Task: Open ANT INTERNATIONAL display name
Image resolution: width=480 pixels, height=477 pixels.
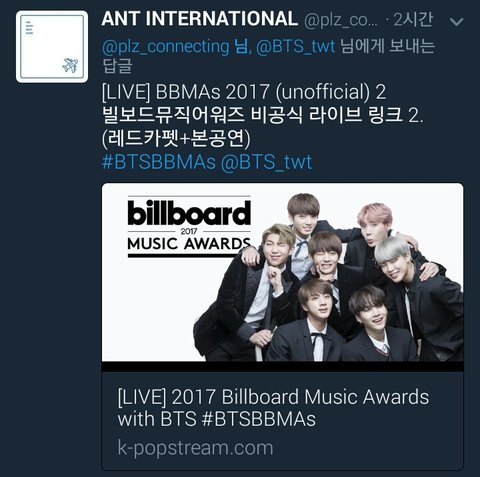Action: (199, 19)
